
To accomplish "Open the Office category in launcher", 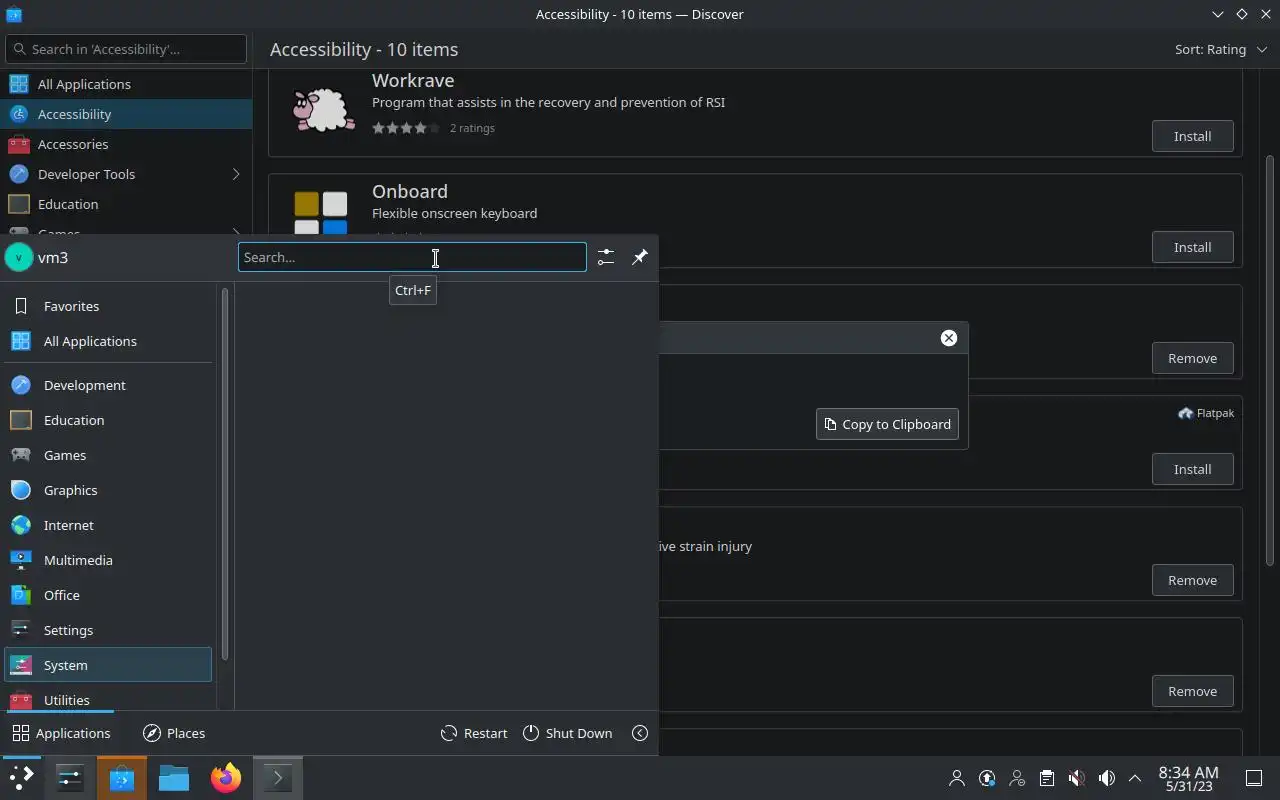I will (x=108, y=595).
